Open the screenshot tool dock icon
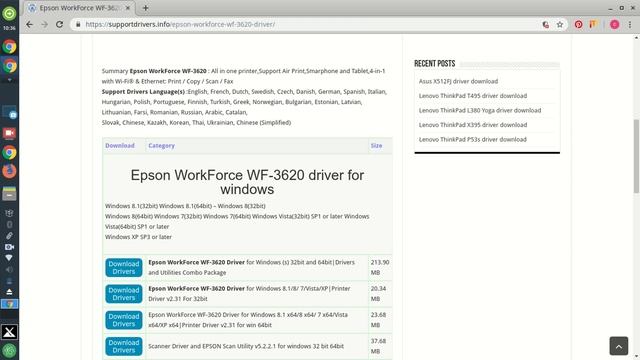This screenshot has height=360, width=640. (x=9, y=112)
